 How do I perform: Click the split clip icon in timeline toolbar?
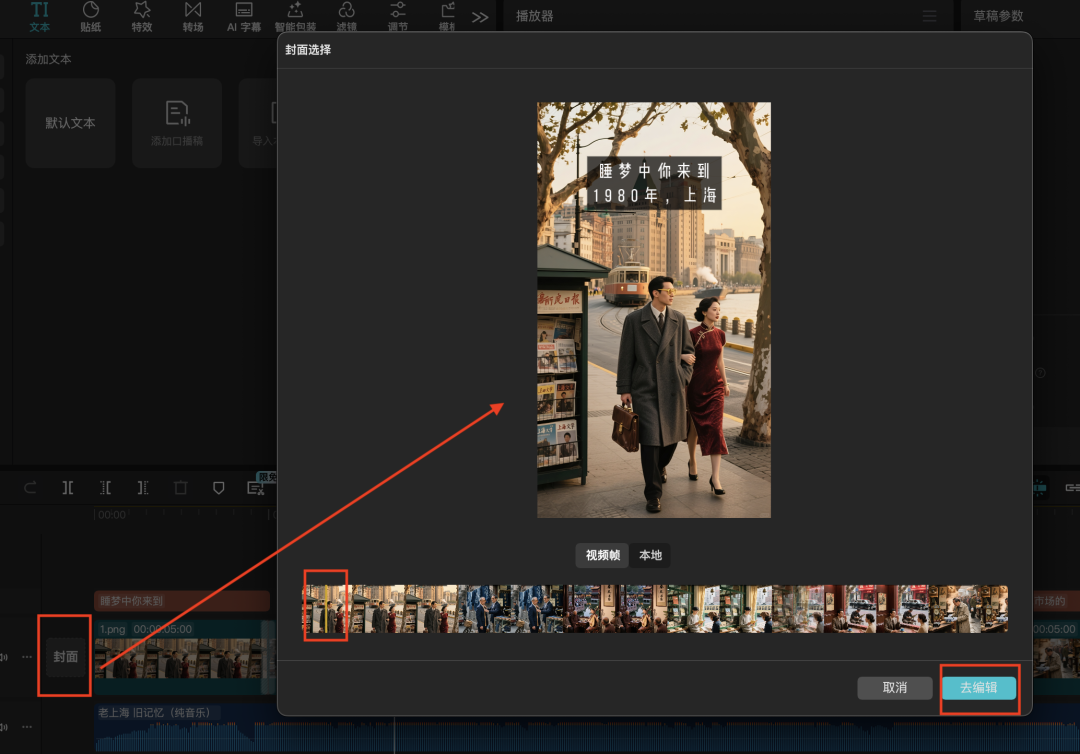[x=68, y=488]
